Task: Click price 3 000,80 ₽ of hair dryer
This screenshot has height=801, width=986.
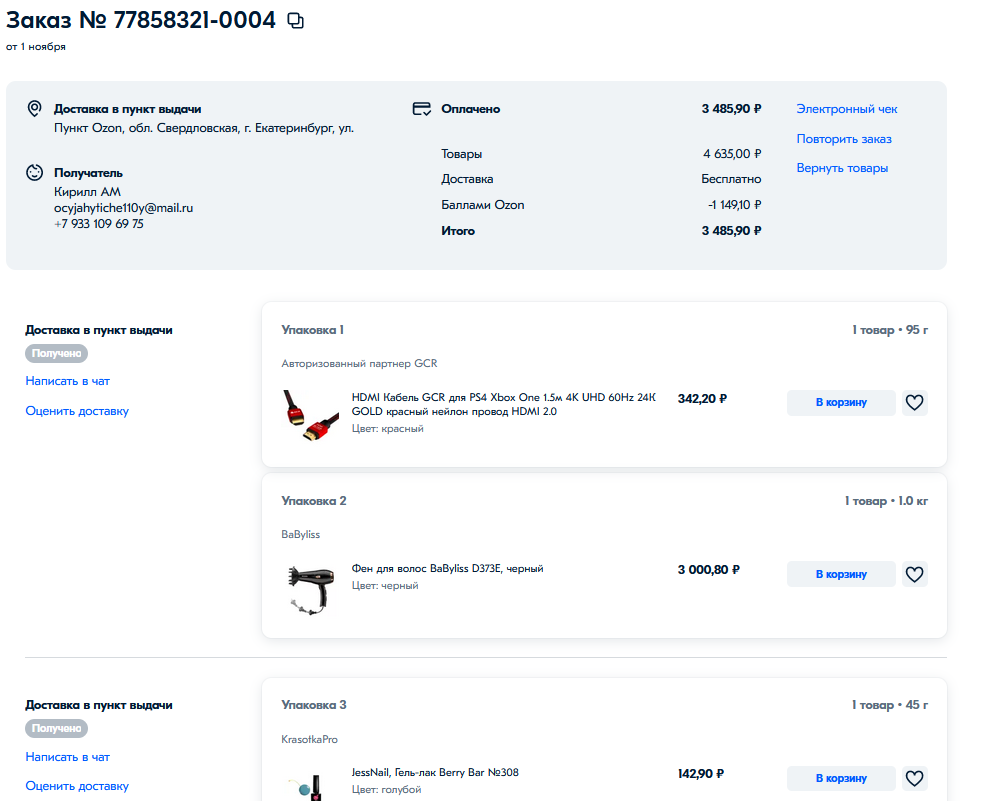Action: tap(709, 570)
